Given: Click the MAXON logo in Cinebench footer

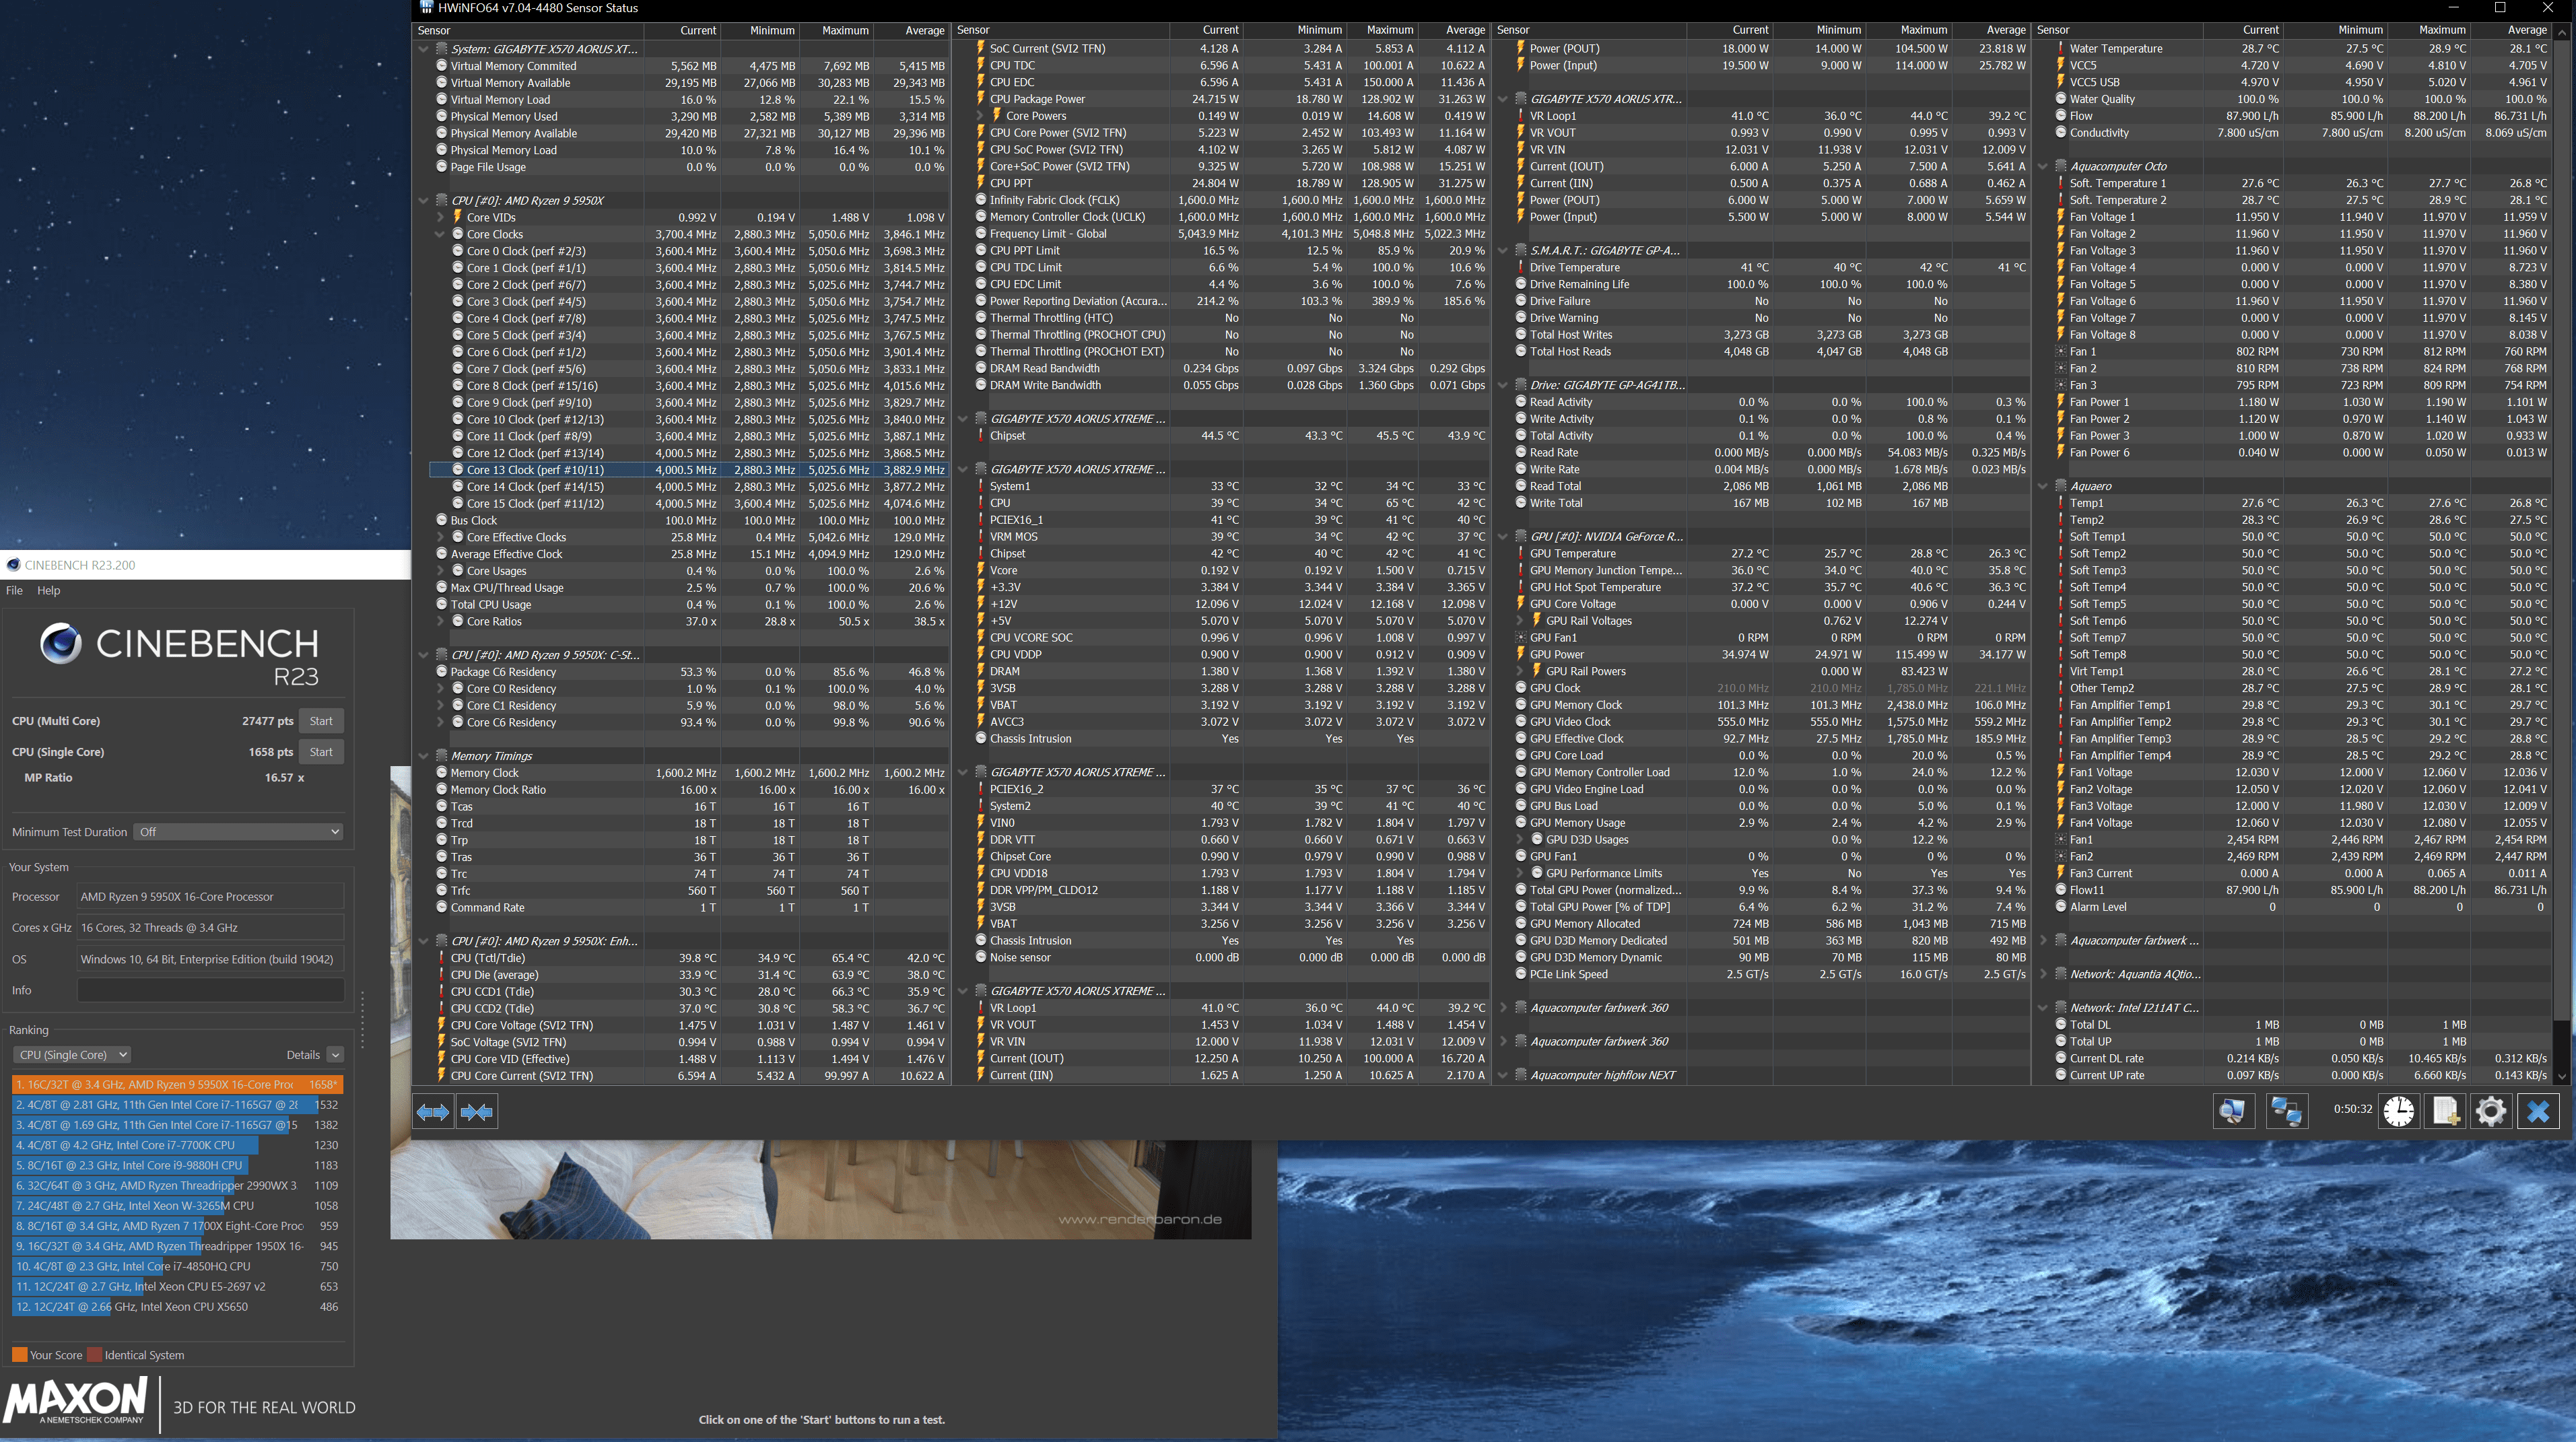Looking at the screenshot, I should point(76,1401).
